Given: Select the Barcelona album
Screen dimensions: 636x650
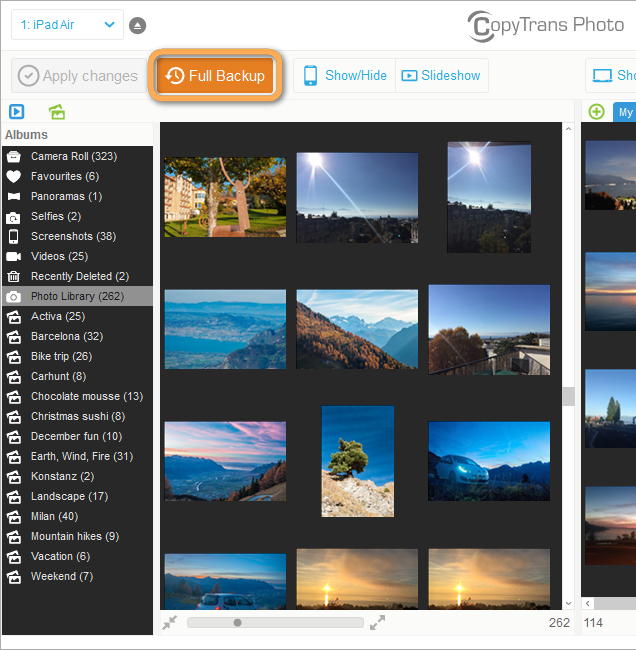Looking at the screenshot, I should (66, 336).
